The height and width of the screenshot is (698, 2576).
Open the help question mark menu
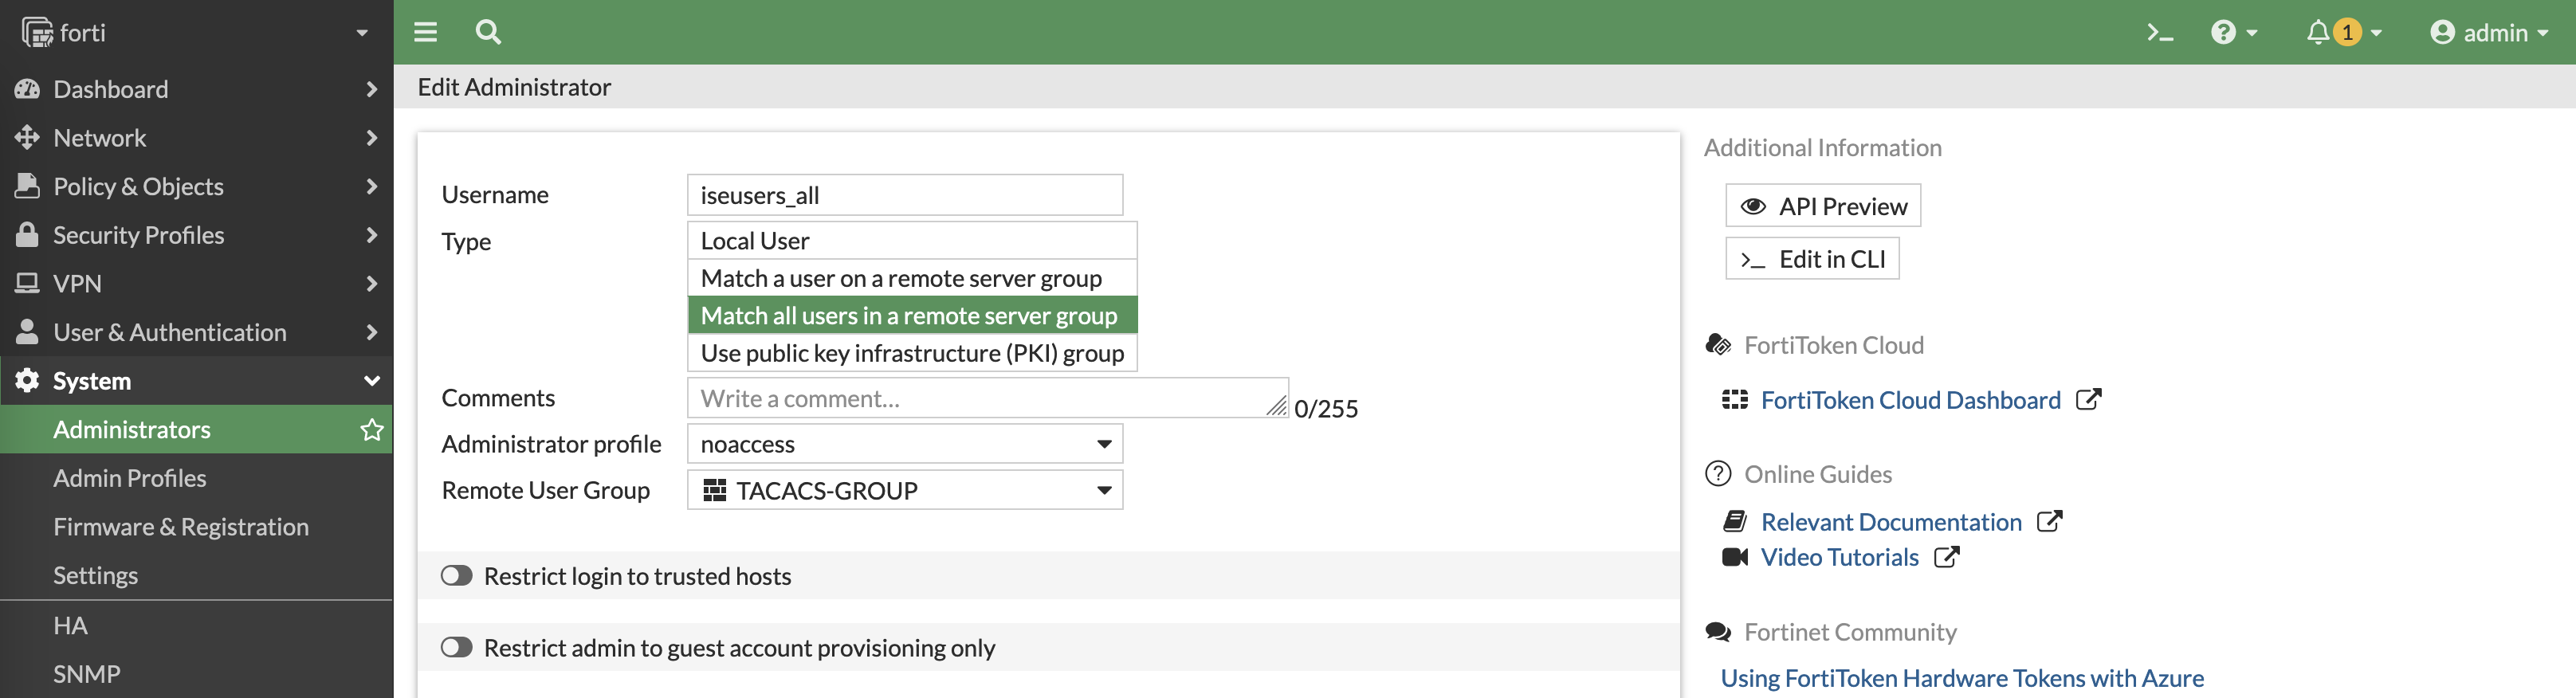click(x=2233, y=33)
